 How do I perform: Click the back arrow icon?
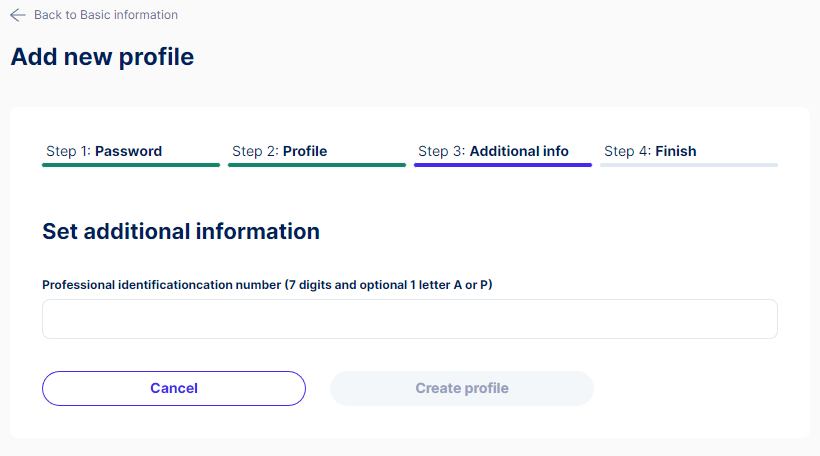coord(18,15)
